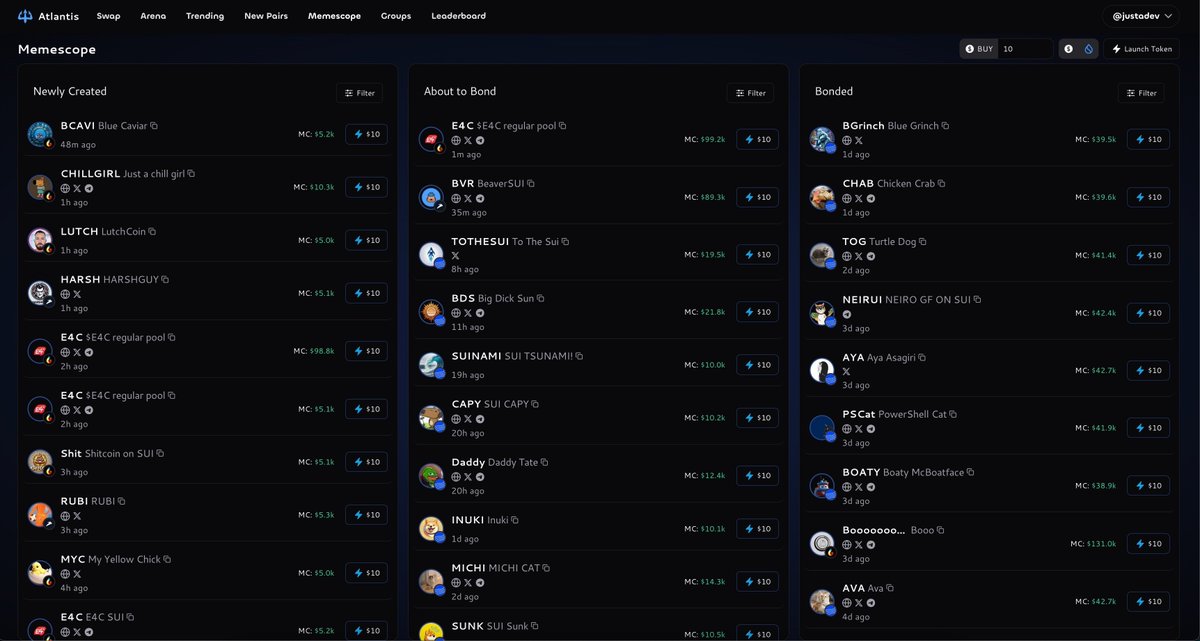Open BGrinch's X icon
The height and width of the screenshot is (641, 1200).
click(858, 140)
